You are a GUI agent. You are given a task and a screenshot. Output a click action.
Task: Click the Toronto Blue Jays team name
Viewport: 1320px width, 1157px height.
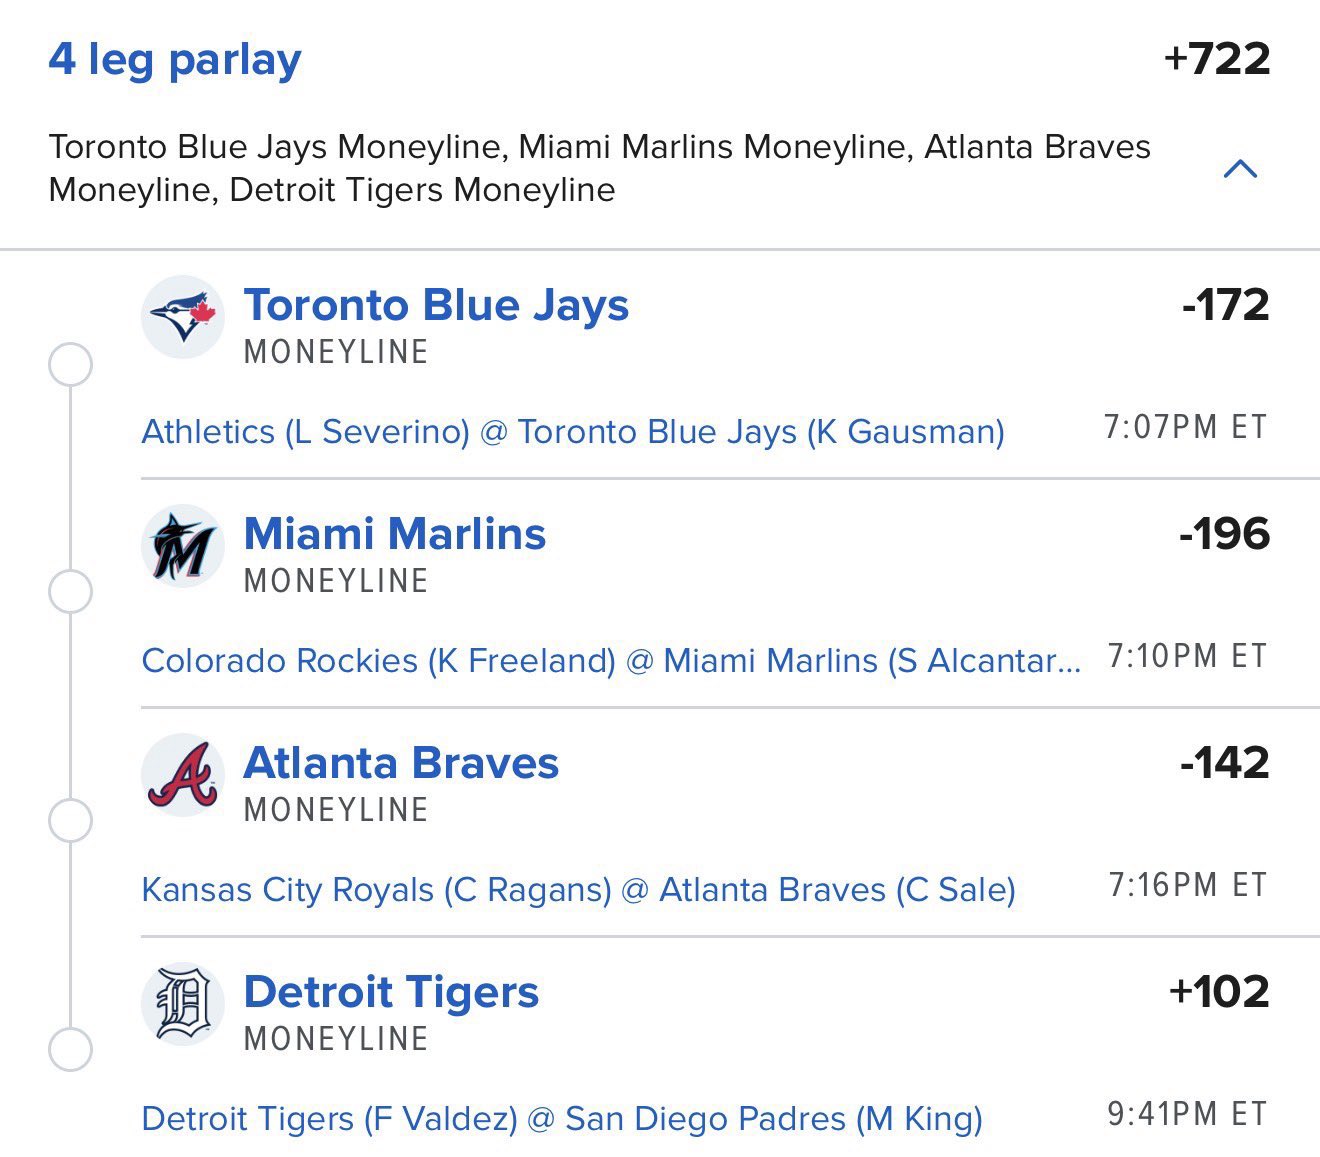[436, 305]
